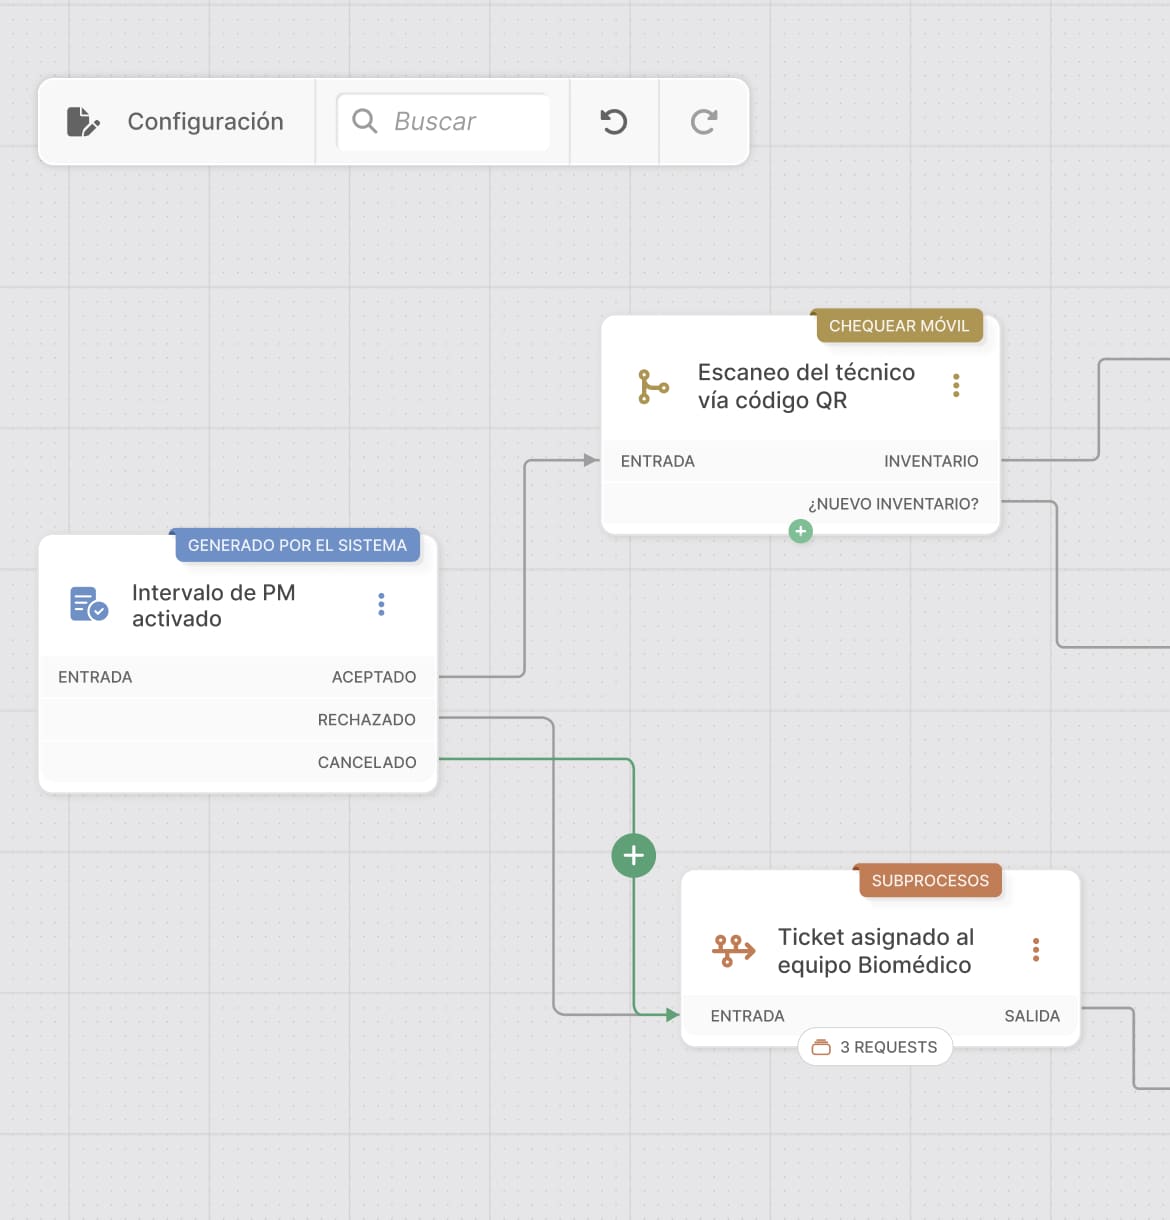Click the magnifier icon in search box
This screenshot has width=1170, height=1220.
point(365,121)
